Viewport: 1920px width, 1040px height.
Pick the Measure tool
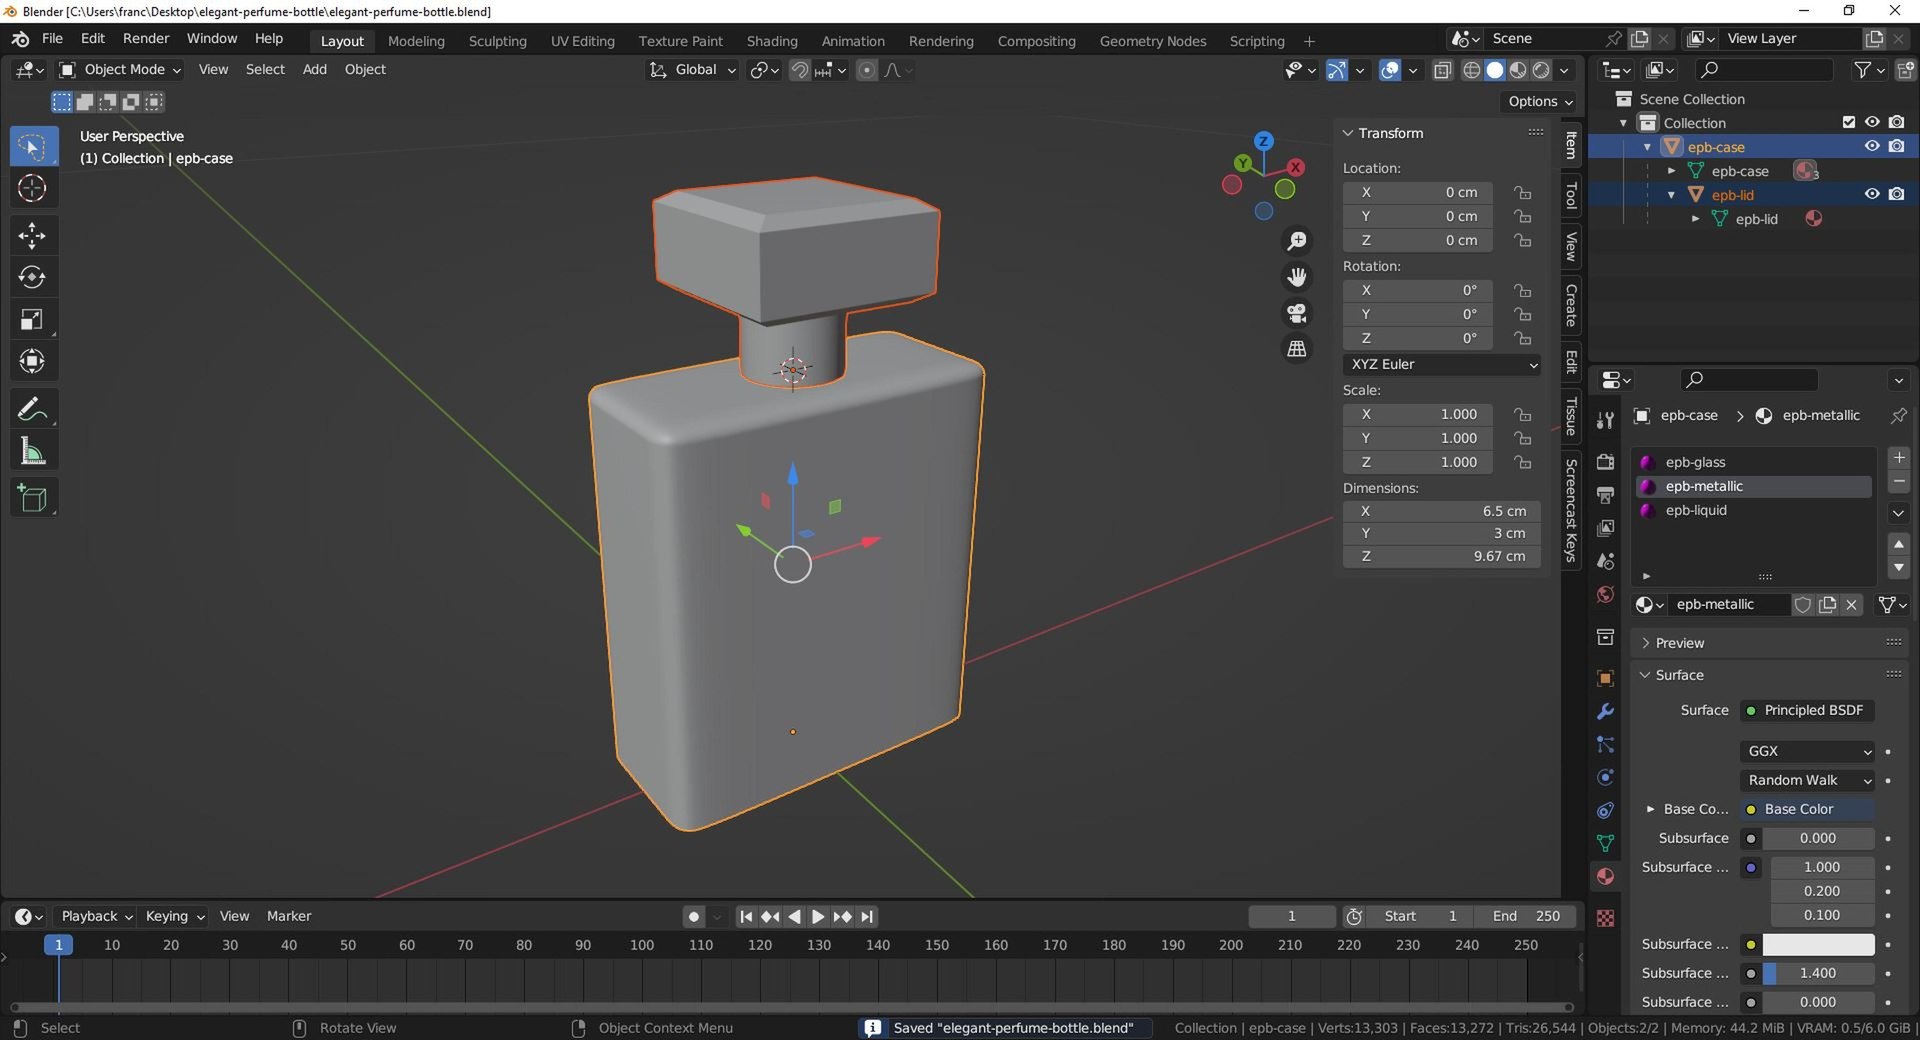(32, 451)
